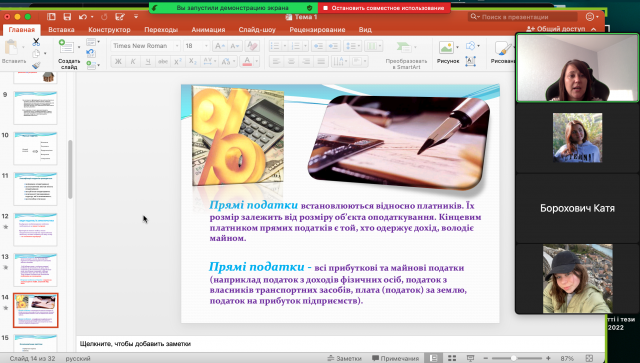Justify text alignment icon
This screenshot has height=363, width=640.
coord(321,62)
